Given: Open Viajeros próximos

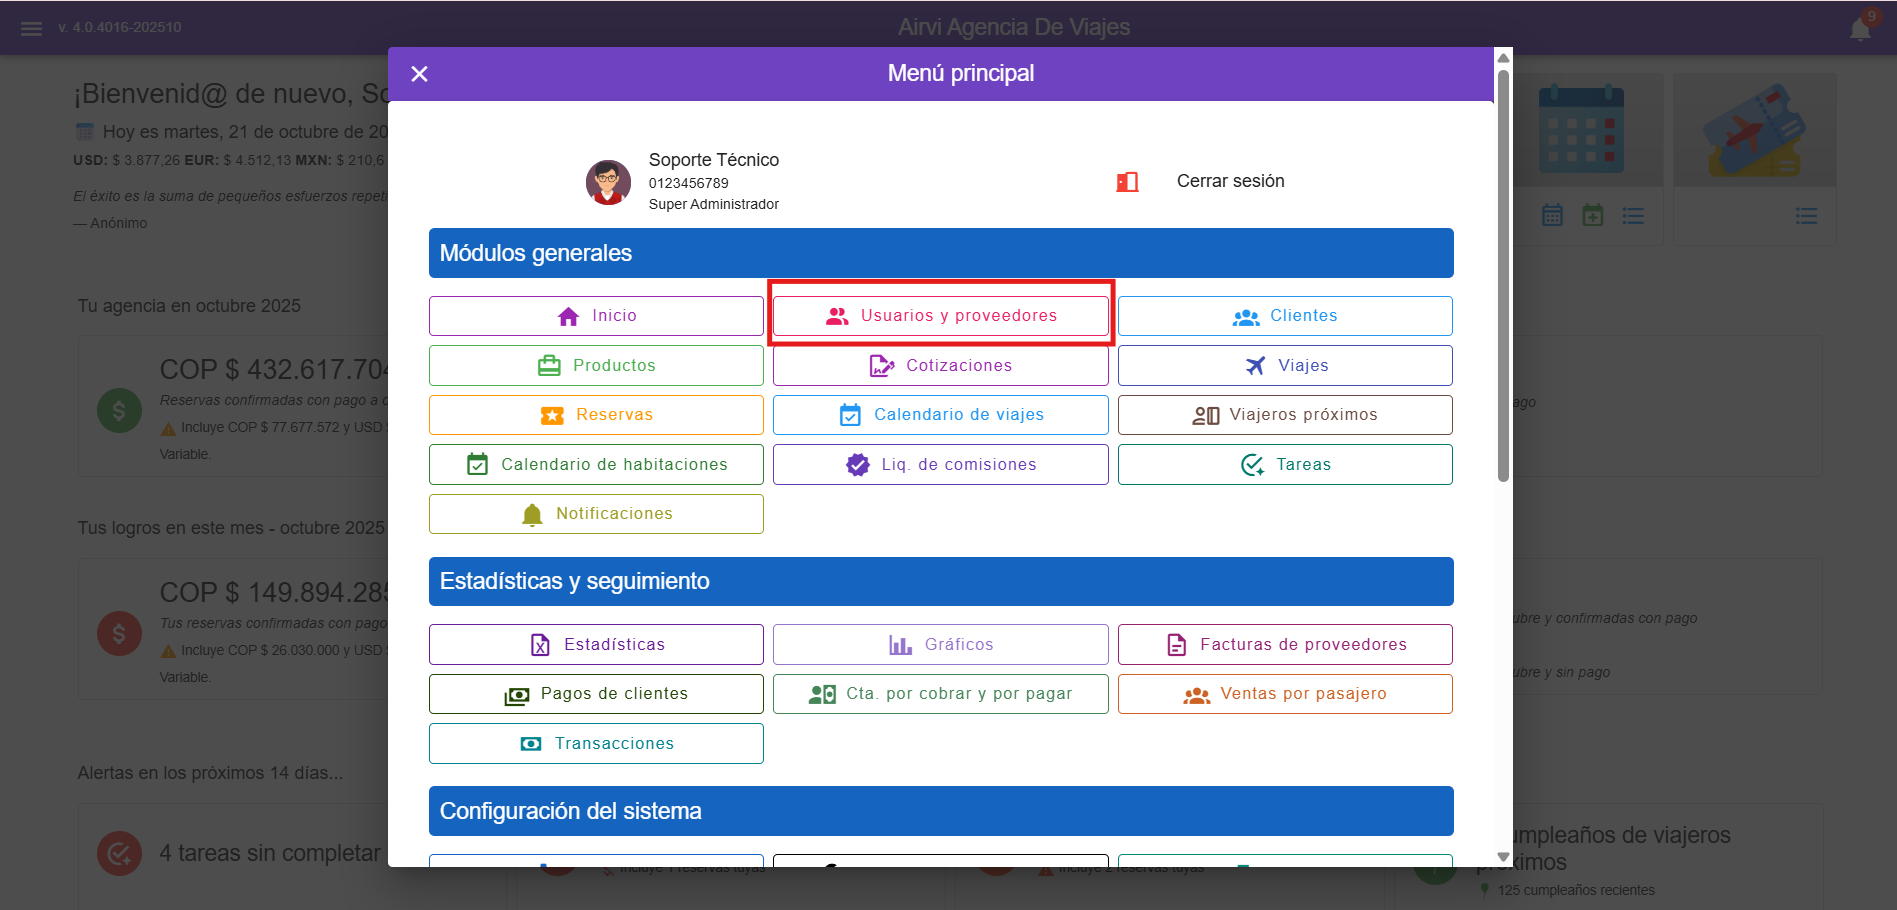Looking at the screenshot, I should [1285, 415].
